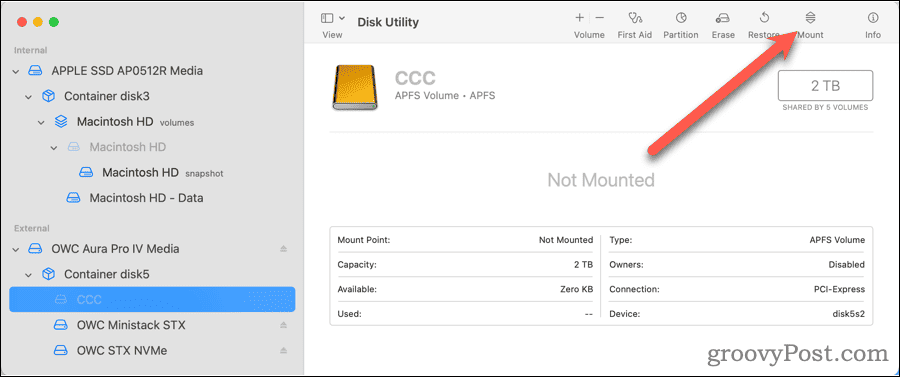900x377 pixels.
Task: Collapse Macintosh HD volumes group chevron
Action: click(x=41, y=122)
